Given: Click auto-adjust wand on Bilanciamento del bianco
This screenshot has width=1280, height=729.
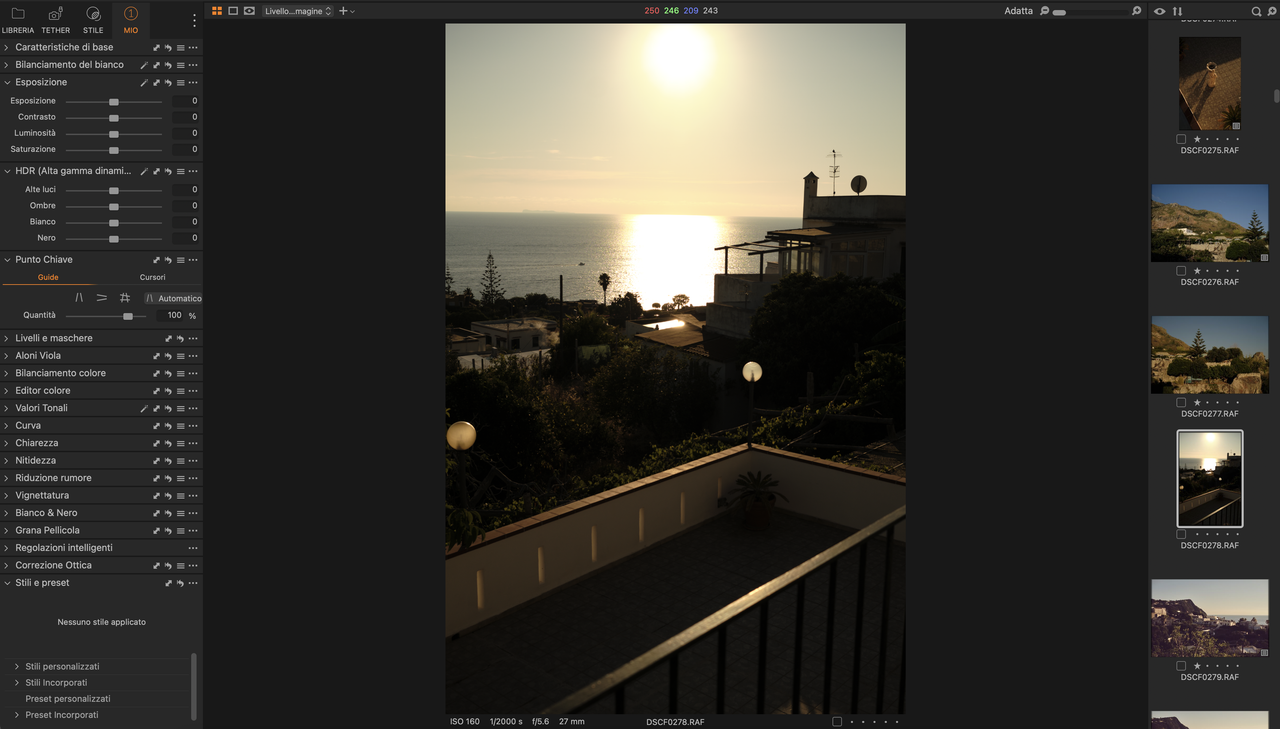Looking at the screenshot, I should (144, 65).
